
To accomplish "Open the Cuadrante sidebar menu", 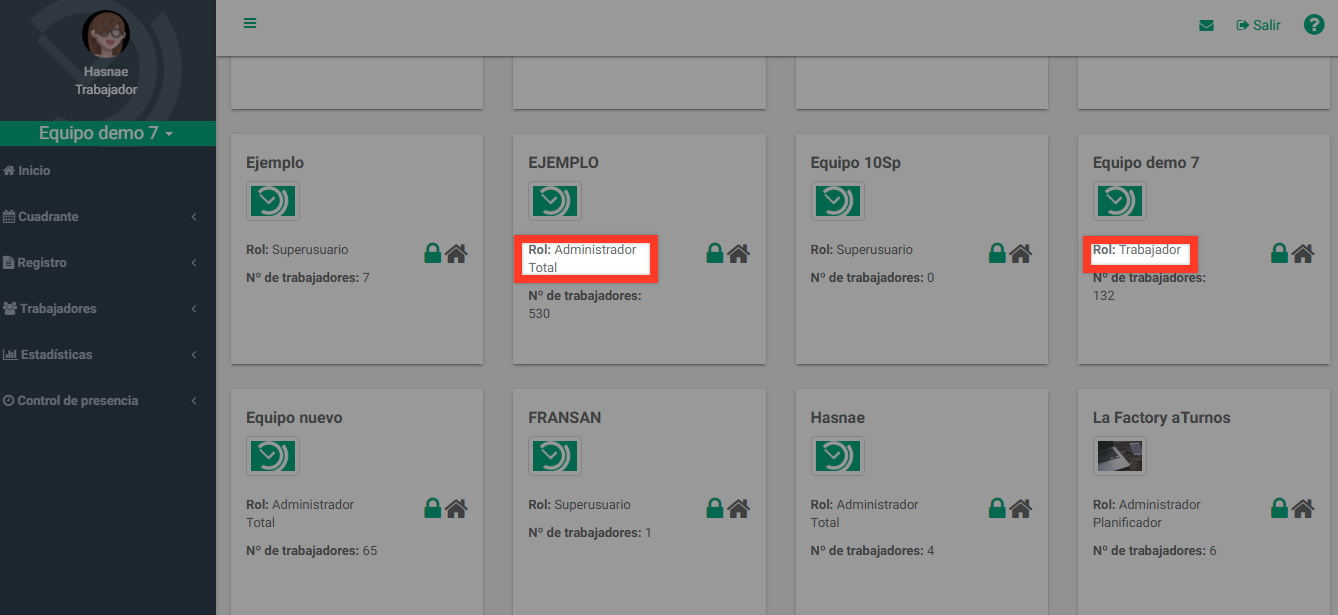I will (x=41, y=217).
